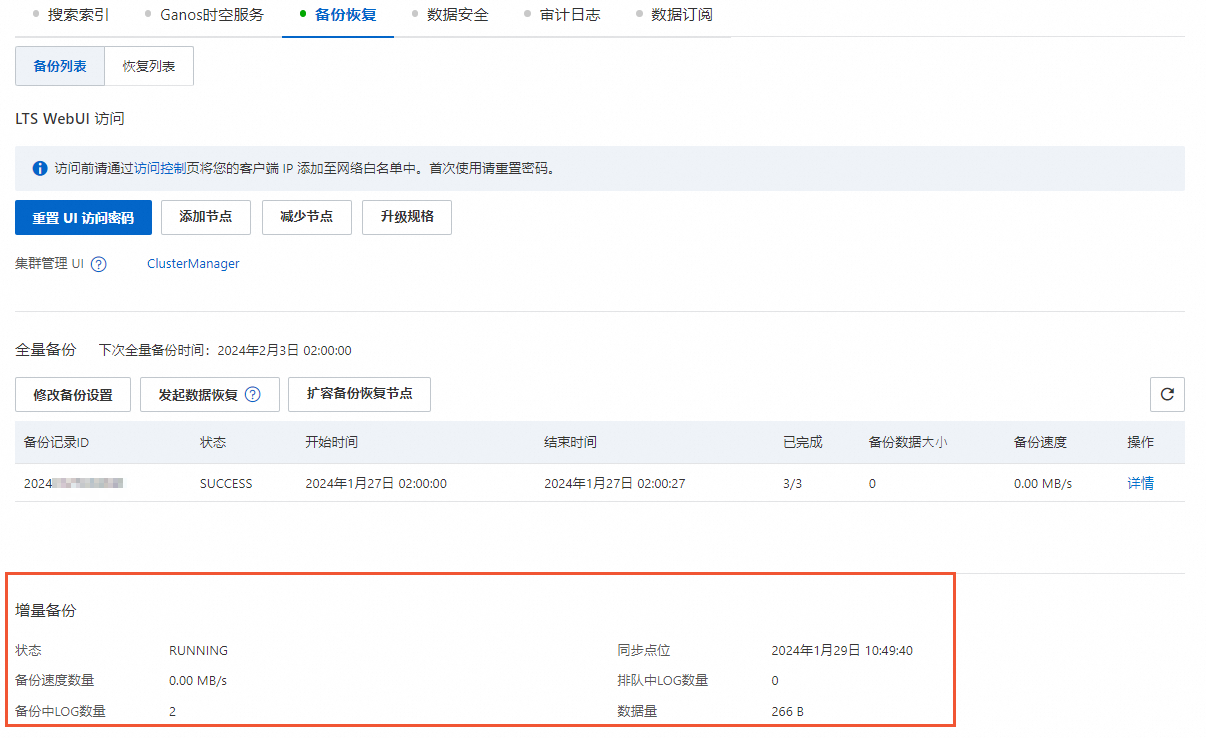The width and height of the screenshot is (1206, 738).
Task: Select the 备份列表 sub-tab
Action: (x=60, y=66)
